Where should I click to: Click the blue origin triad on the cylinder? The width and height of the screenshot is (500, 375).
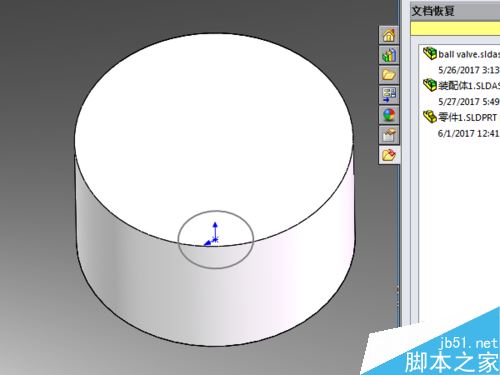click(212, 234)
